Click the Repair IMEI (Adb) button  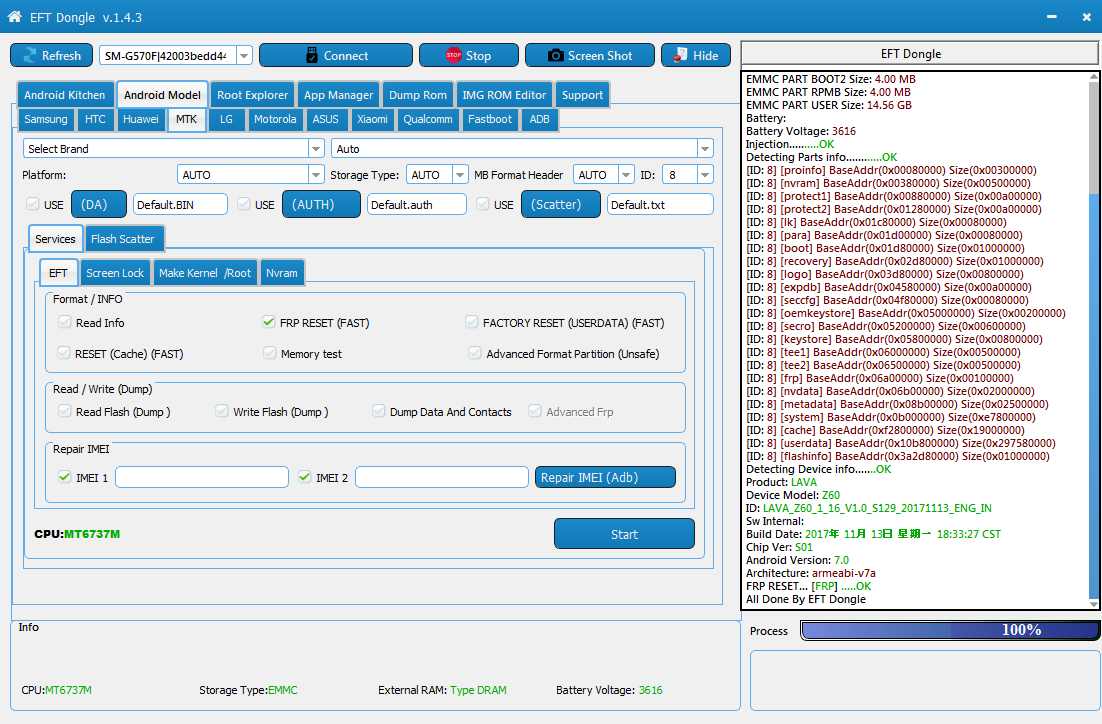pyautogui.click(x=605, y=477)
